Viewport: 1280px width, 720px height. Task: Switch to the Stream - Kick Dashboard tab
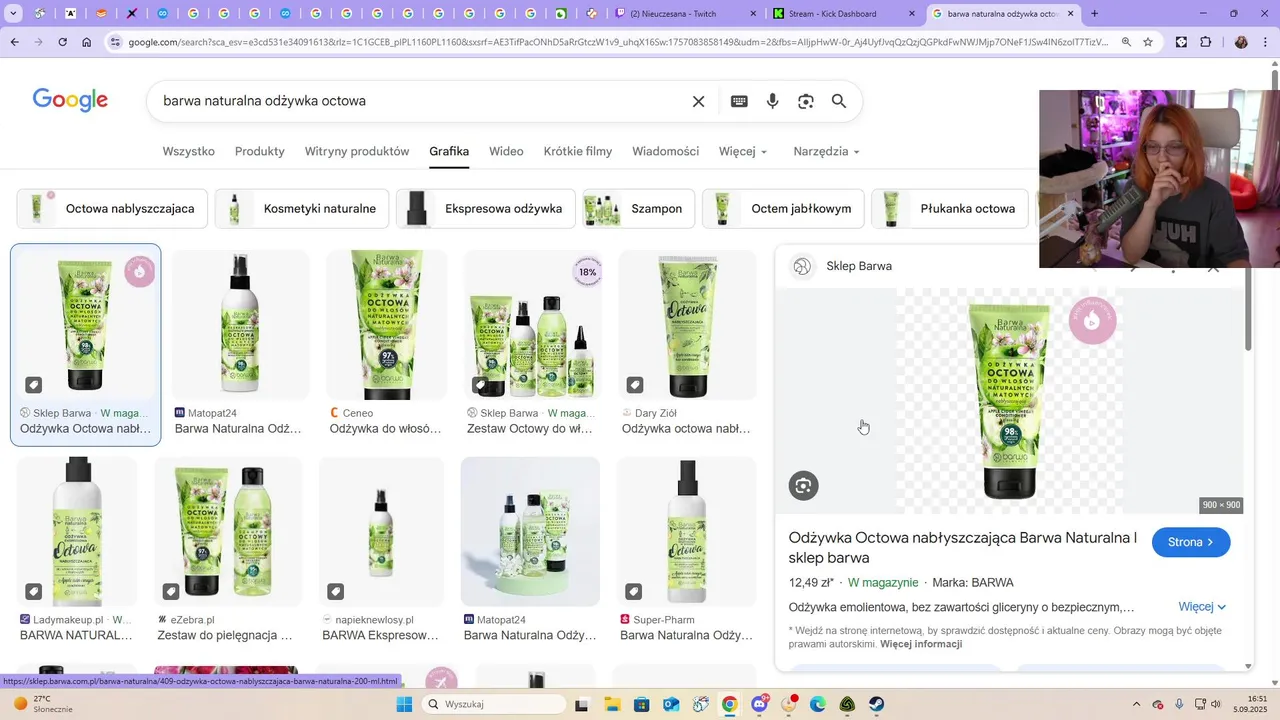(845, 14)
